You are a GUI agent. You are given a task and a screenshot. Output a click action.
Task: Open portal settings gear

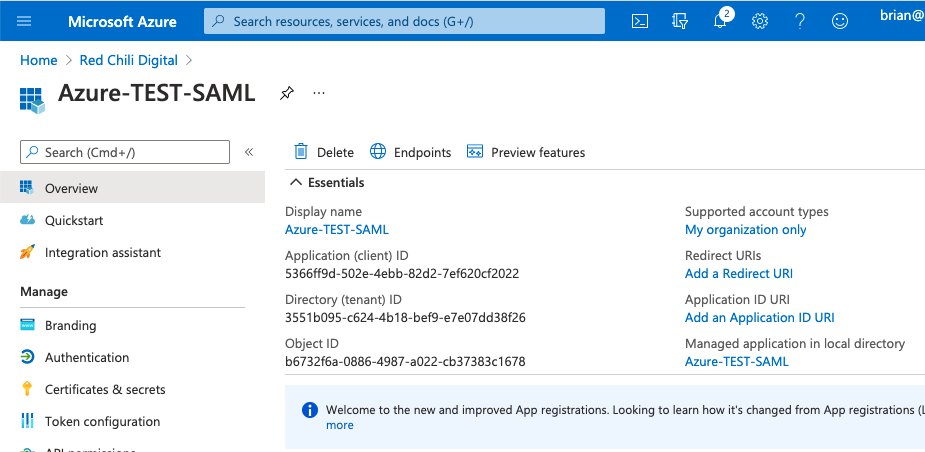760,21
